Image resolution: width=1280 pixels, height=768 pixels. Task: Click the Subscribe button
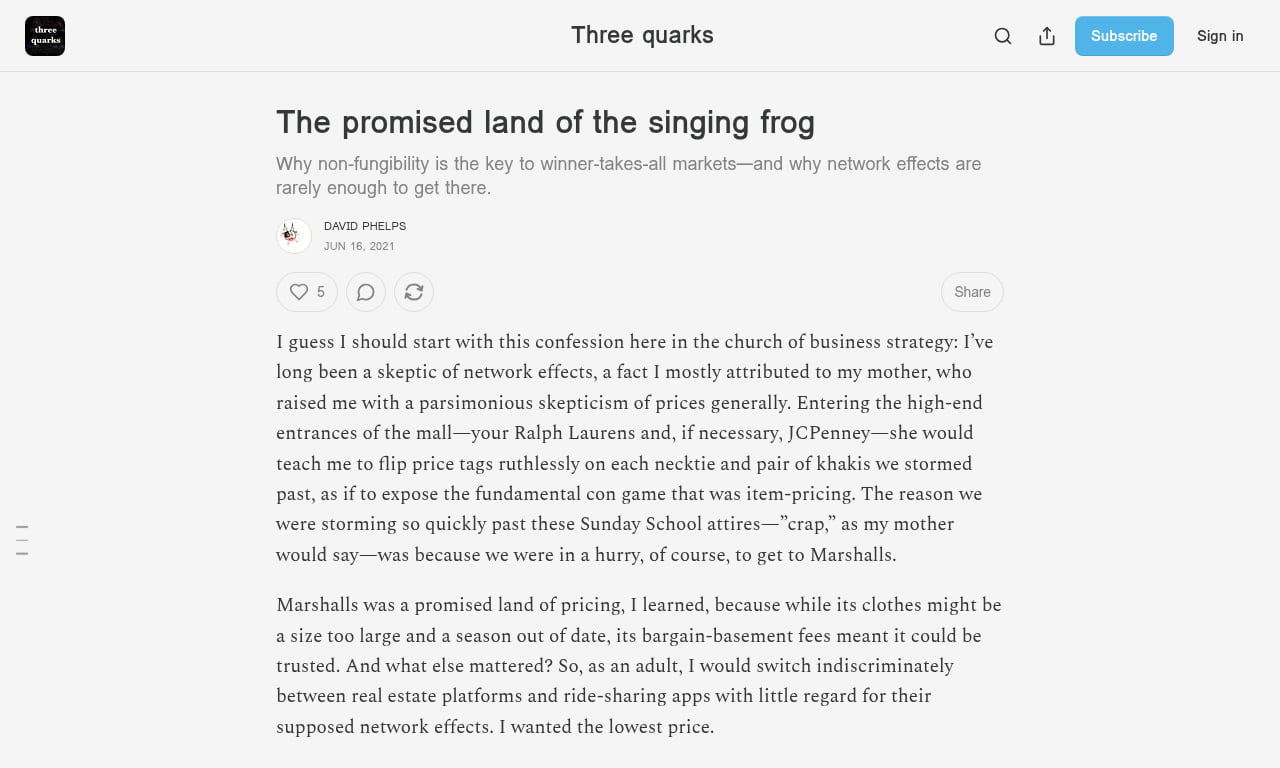pyautogui.click(x=1124, y=36)
